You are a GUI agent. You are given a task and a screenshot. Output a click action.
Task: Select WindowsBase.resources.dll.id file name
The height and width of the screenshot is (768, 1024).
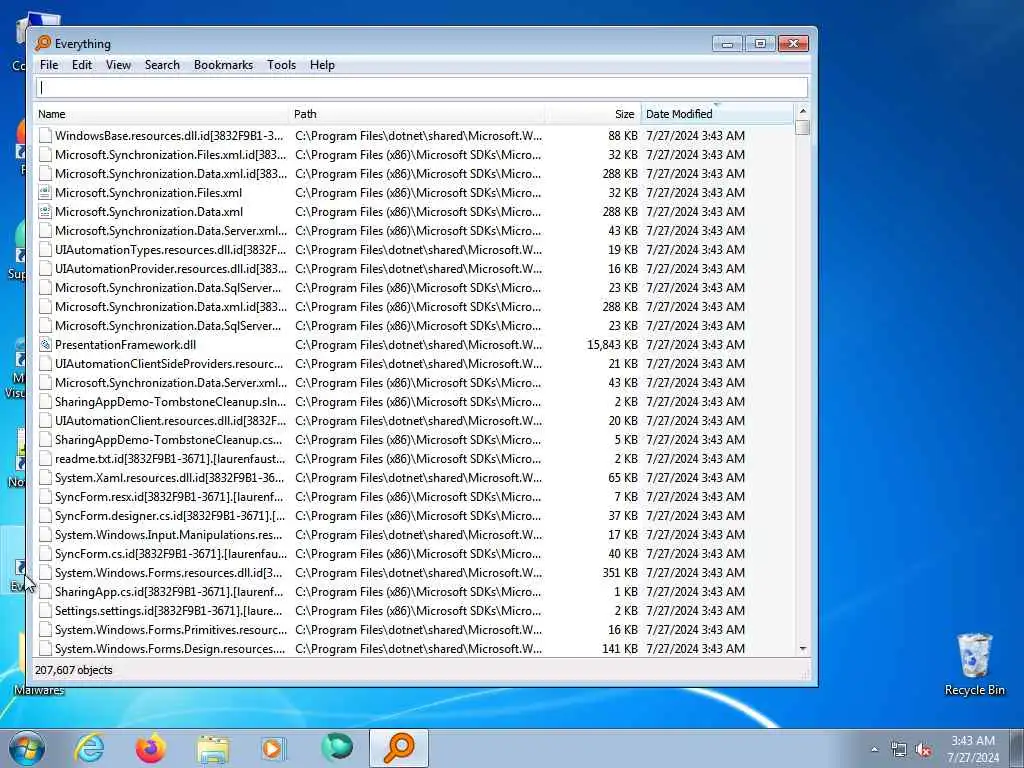tap(169, 135)
